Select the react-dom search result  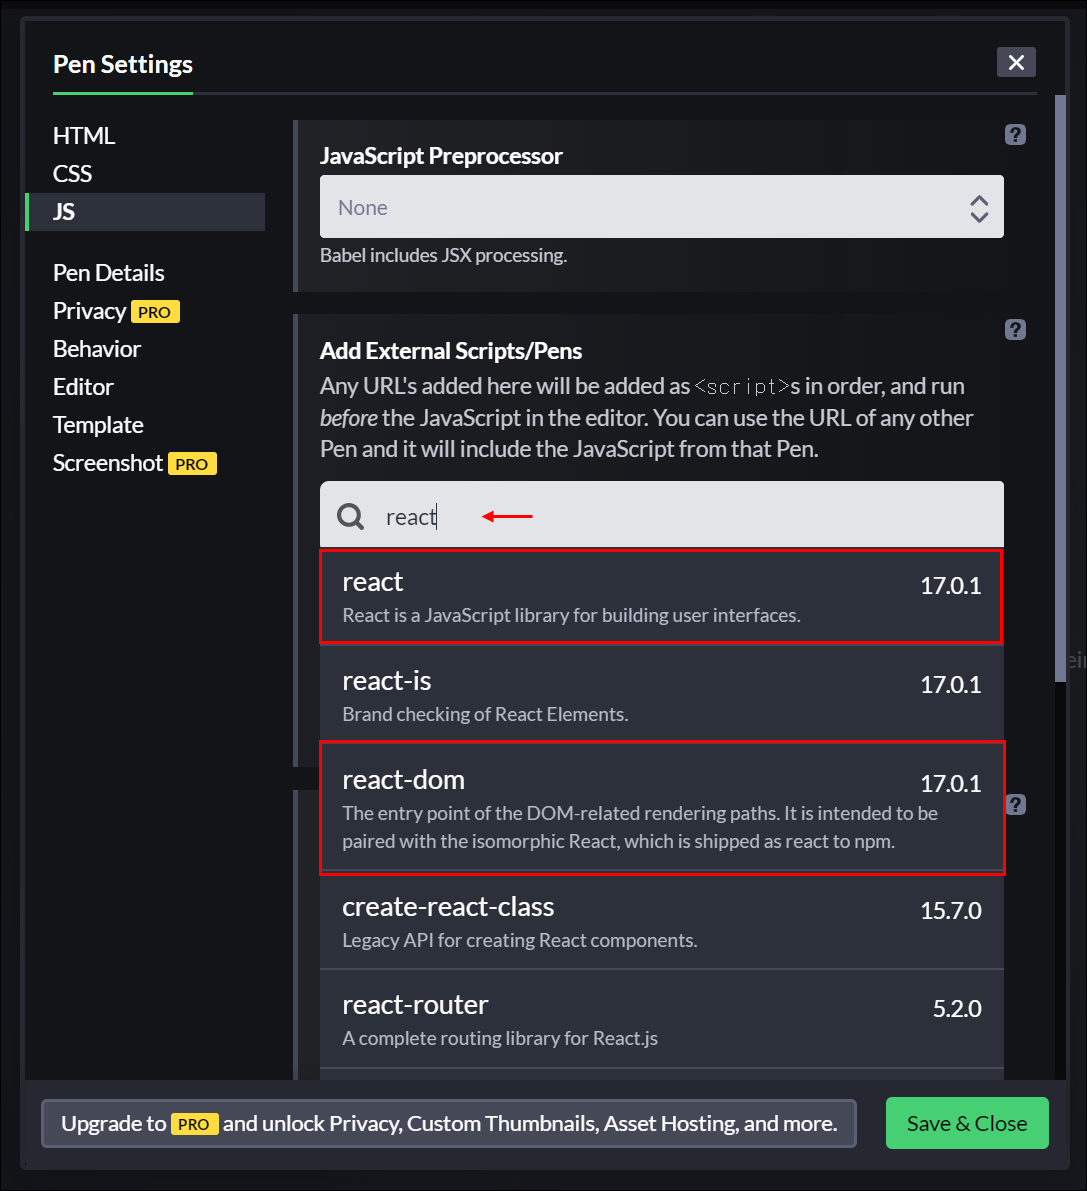662,808
